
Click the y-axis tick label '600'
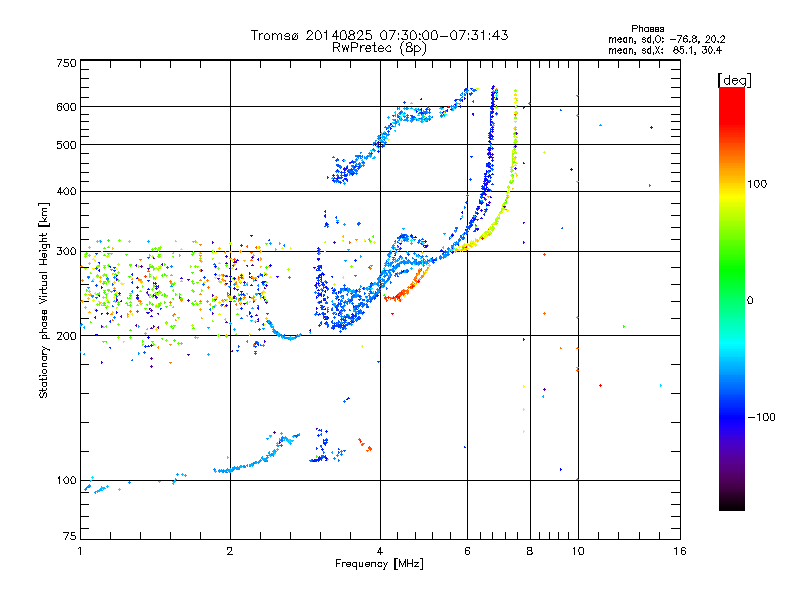pos(66,107)
